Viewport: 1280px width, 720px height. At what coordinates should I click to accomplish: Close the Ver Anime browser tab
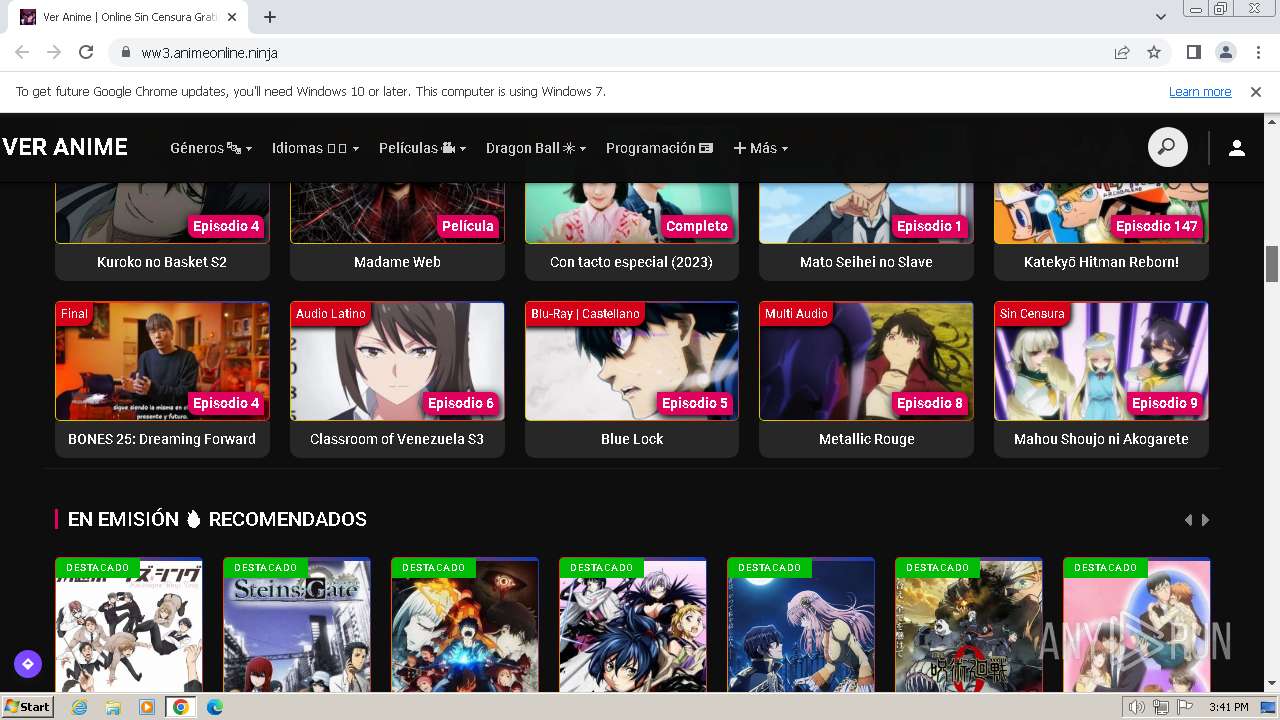tap(232, 17)
